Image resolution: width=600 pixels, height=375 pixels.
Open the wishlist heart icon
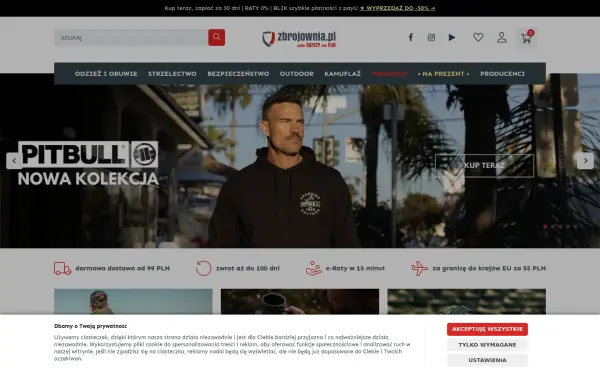coord(478,38)
